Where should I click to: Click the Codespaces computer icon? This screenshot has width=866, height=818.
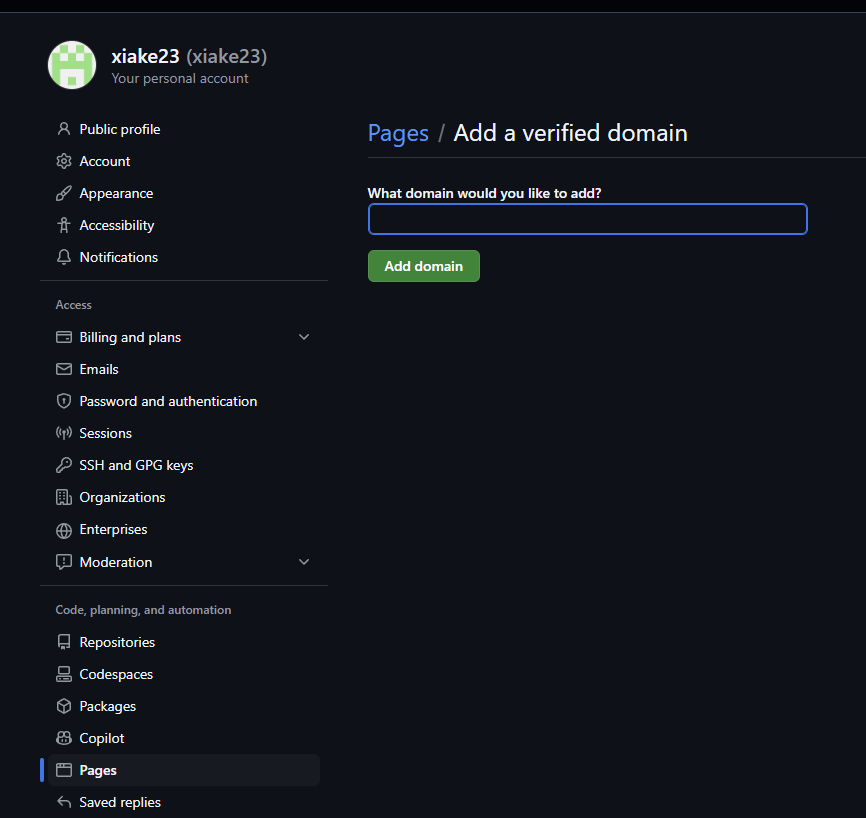64,674
